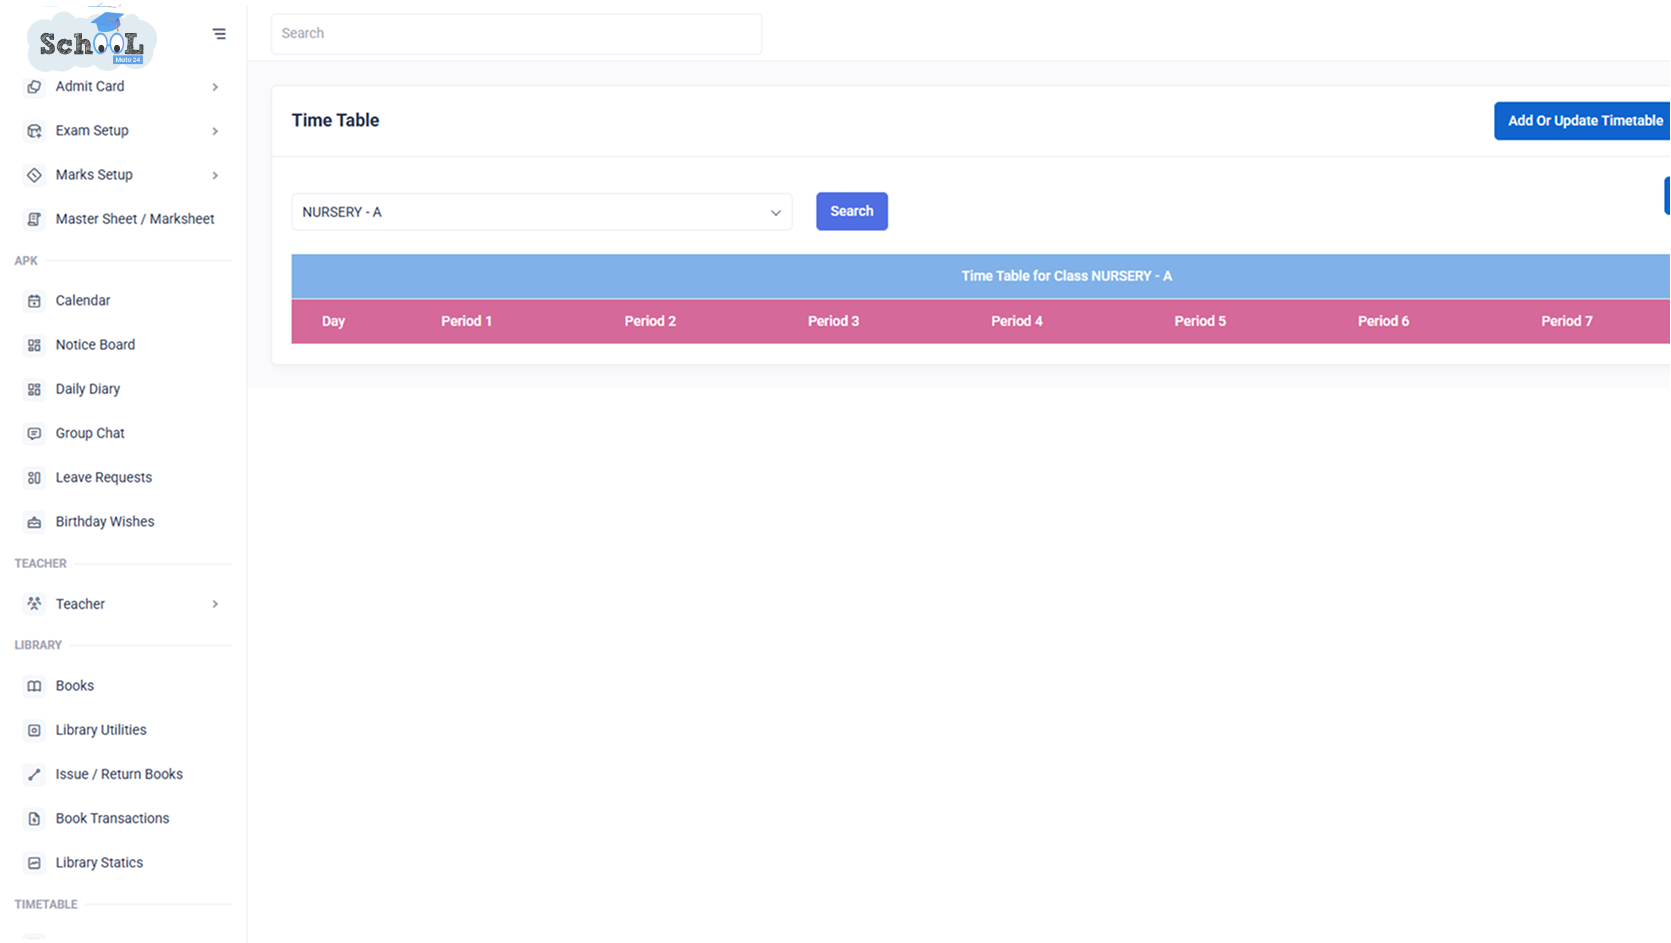The image size is (1671, 943).
Task: Expand Teacher submenu chevron
Action: 215,604
